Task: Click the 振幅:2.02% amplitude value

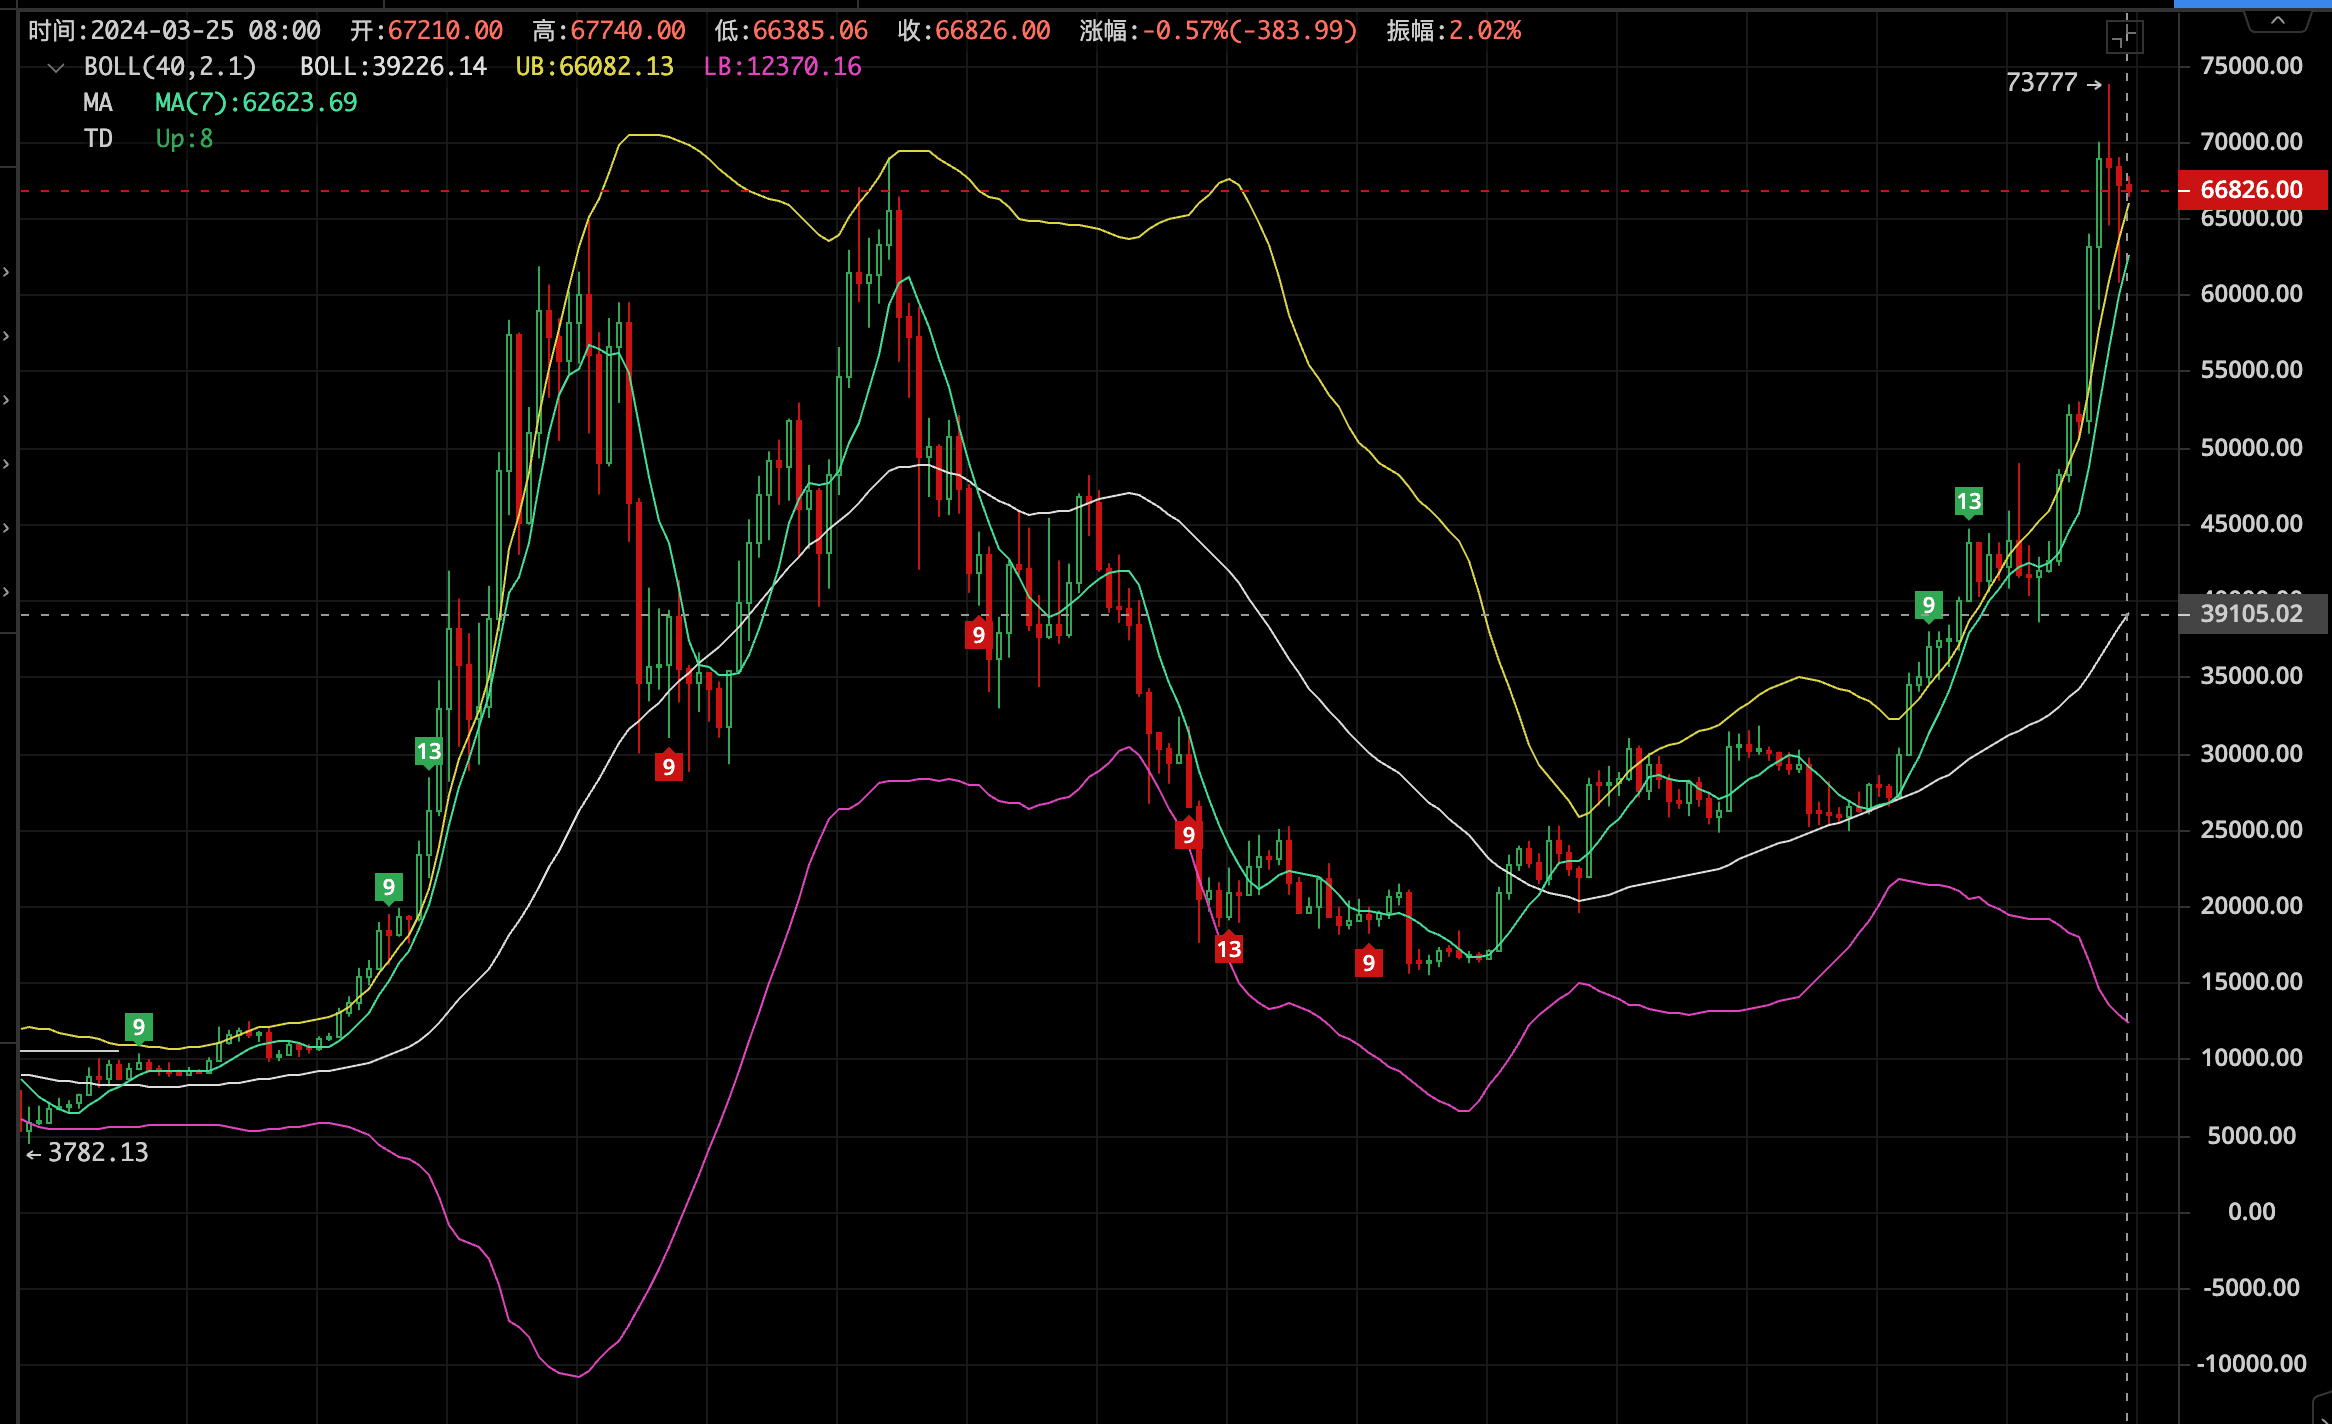Action: point(1454,31)
